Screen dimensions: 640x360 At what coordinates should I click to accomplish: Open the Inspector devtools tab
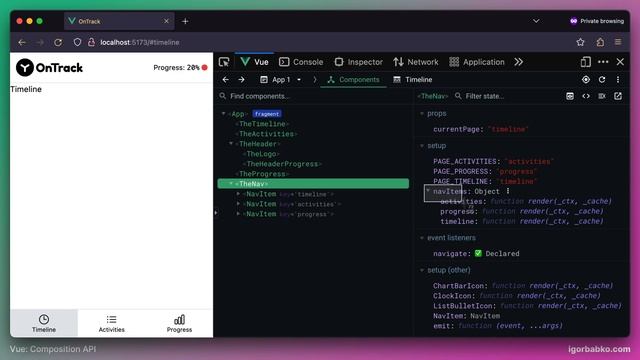click(x=358, y=62)
